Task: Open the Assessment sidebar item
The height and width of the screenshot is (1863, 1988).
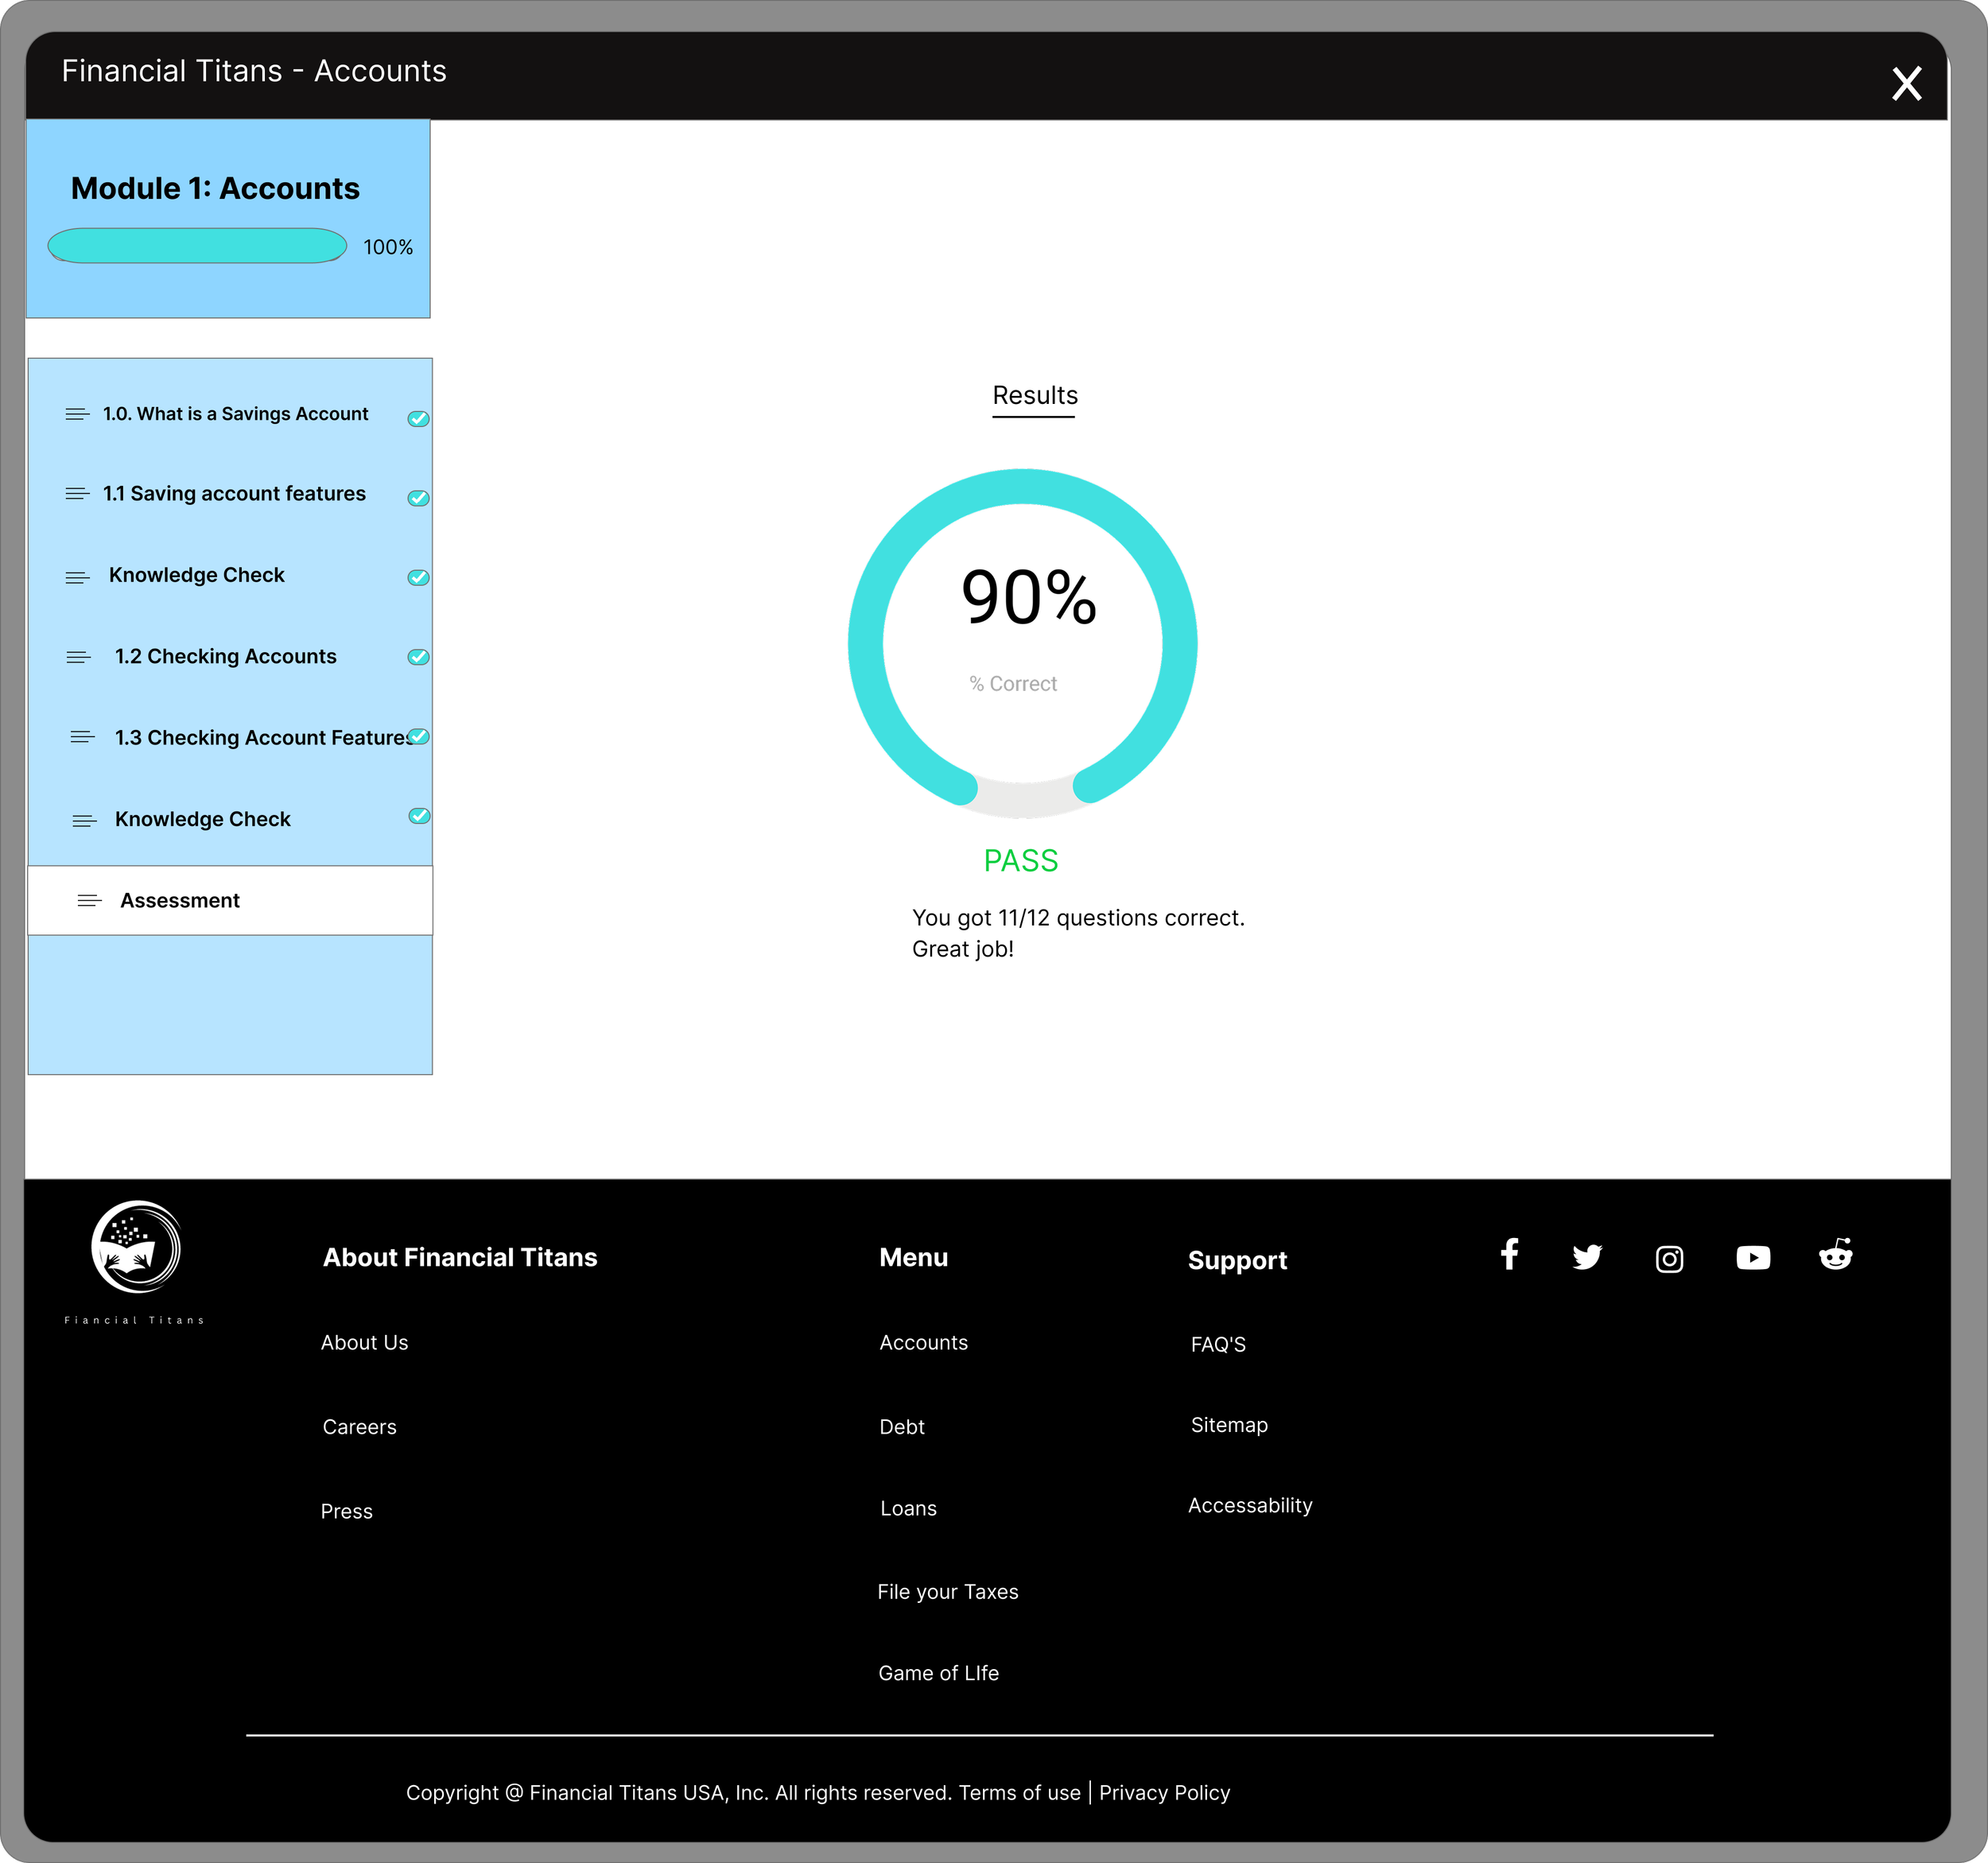Action: tap(180, 901)
